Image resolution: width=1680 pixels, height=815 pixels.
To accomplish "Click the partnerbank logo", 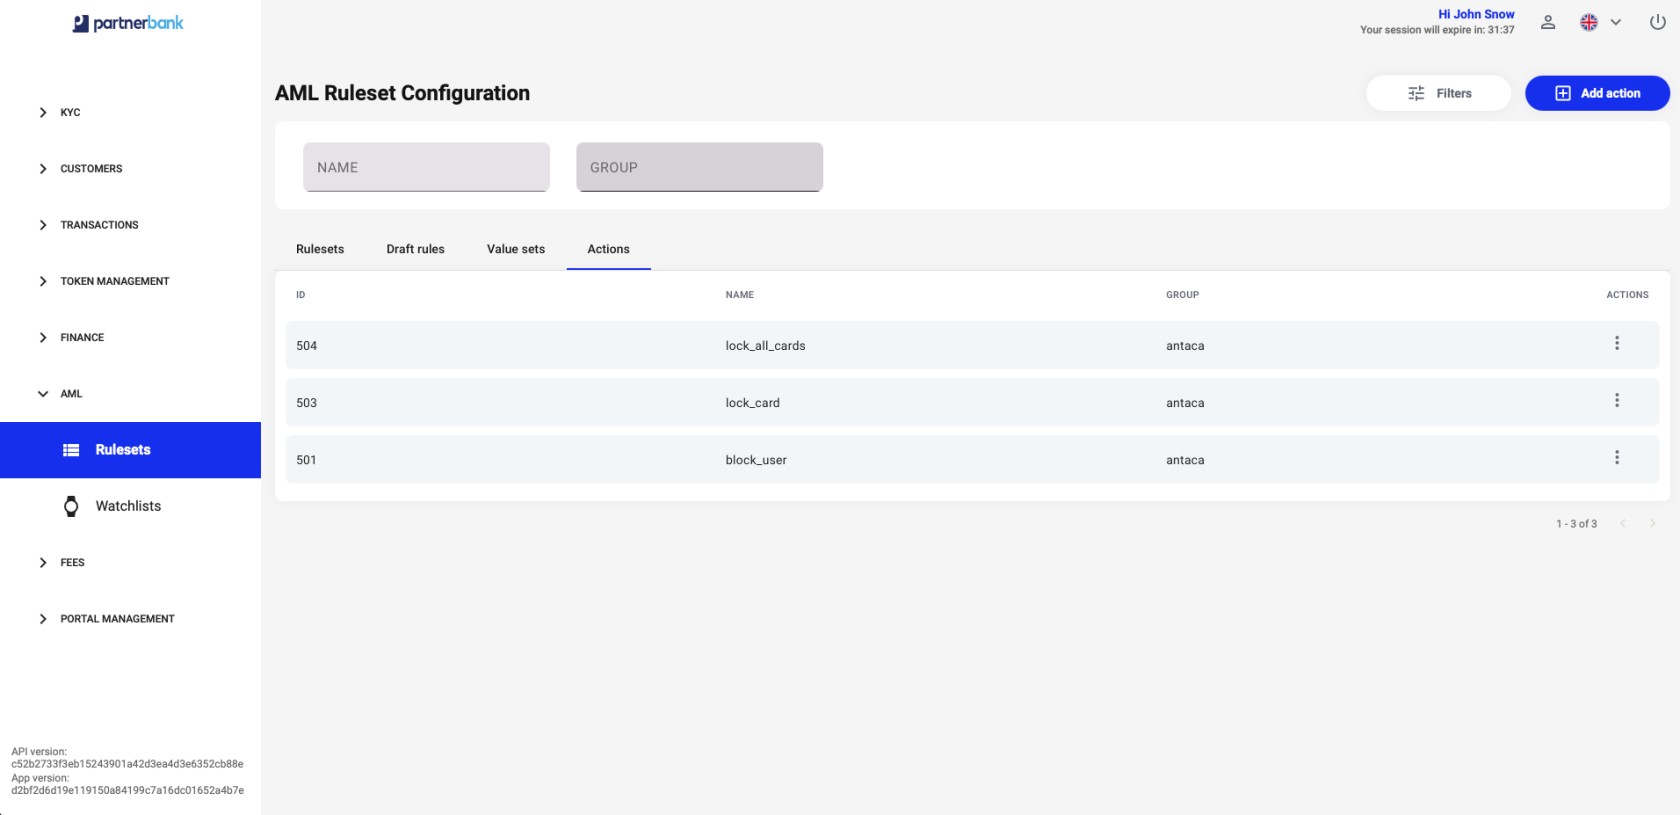I will coord(128,23).
